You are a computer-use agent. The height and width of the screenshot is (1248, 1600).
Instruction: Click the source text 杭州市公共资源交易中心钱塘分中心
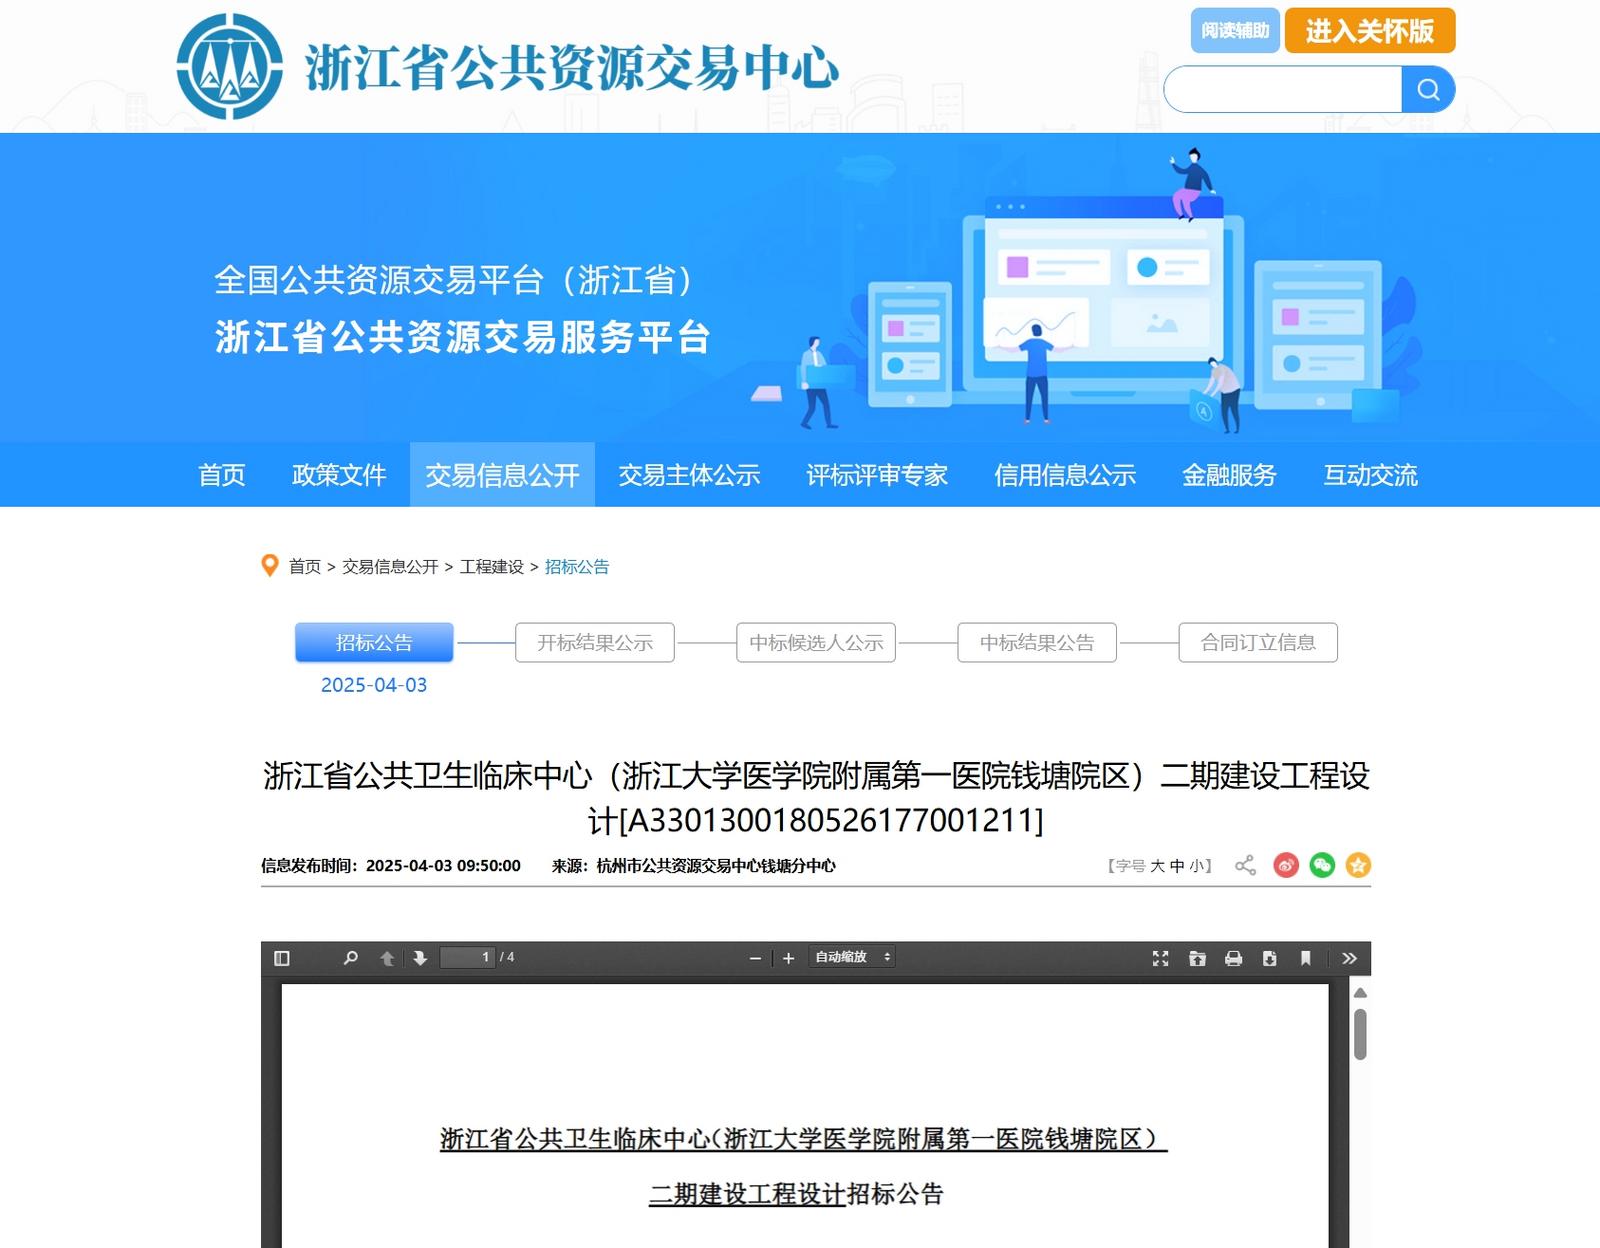click(716, 866)
